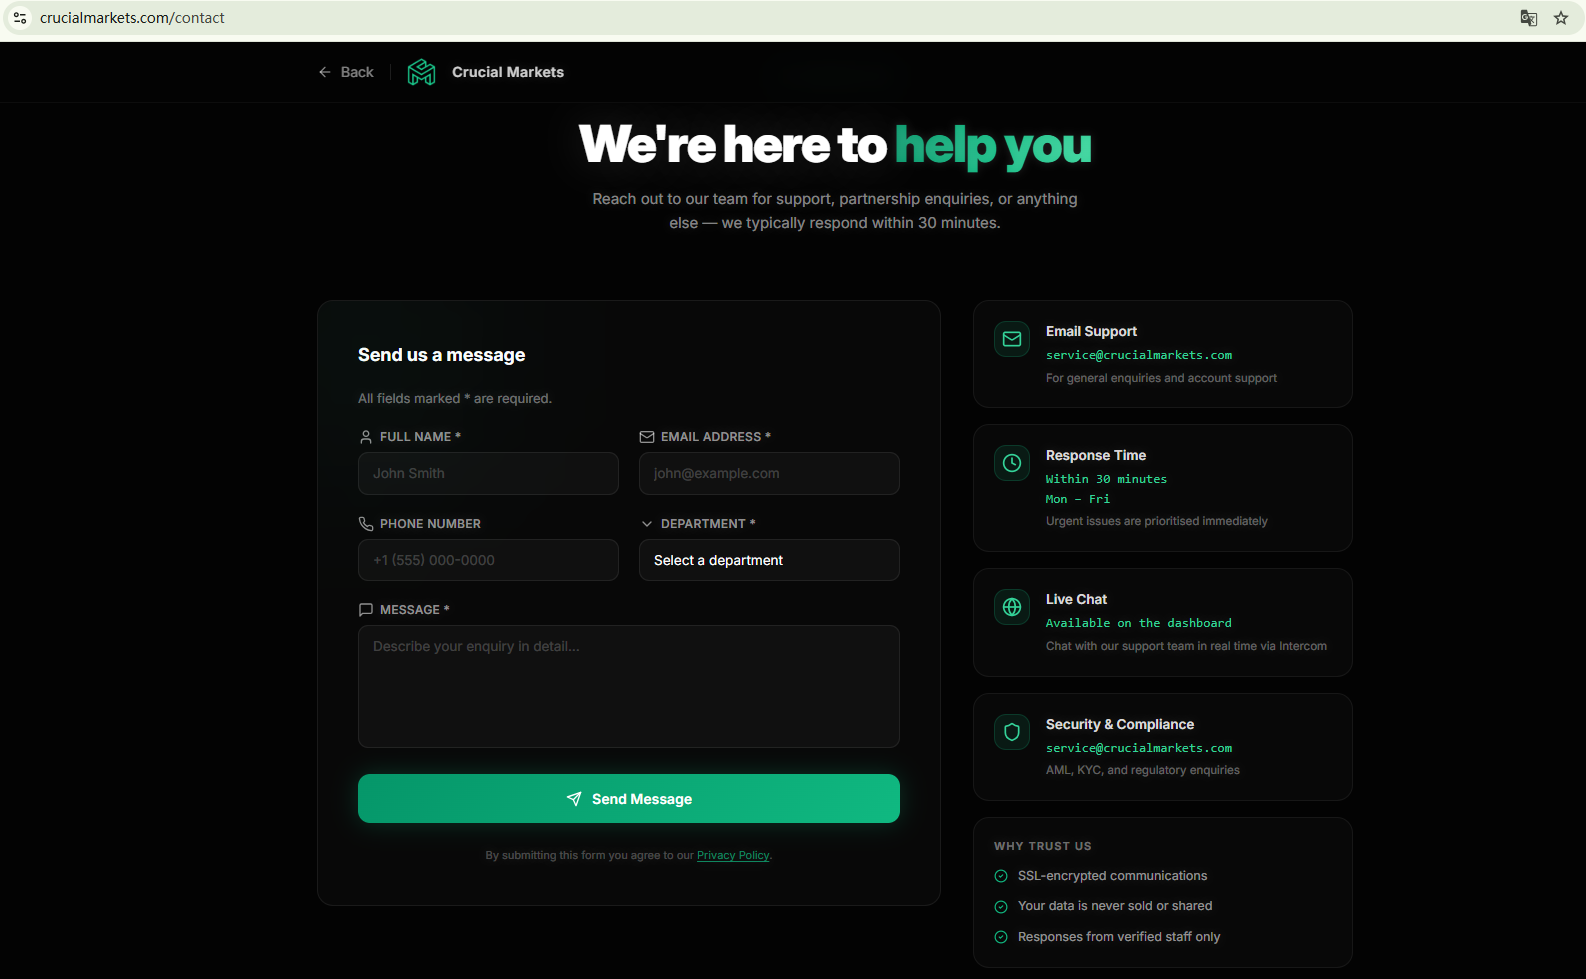Bookmark this page with the star icon
1586x979 pixels.
(1561, 18)
